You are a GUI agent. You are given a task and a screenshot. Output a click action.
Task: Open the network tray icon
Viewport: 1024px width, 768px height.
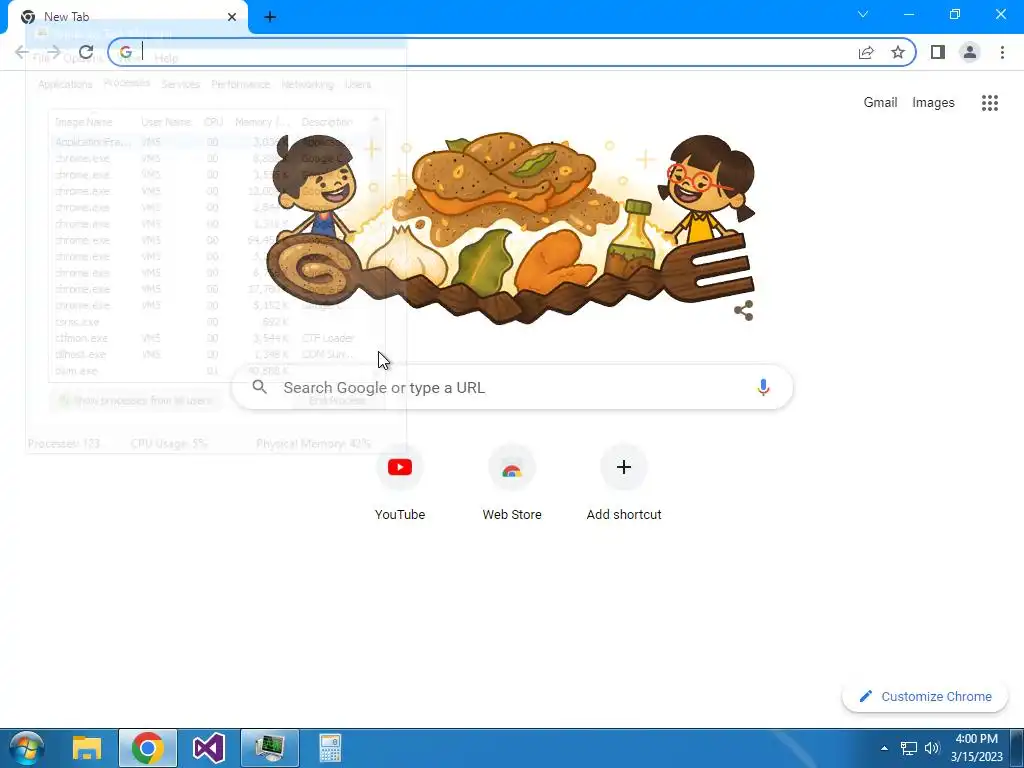point(908,748)
